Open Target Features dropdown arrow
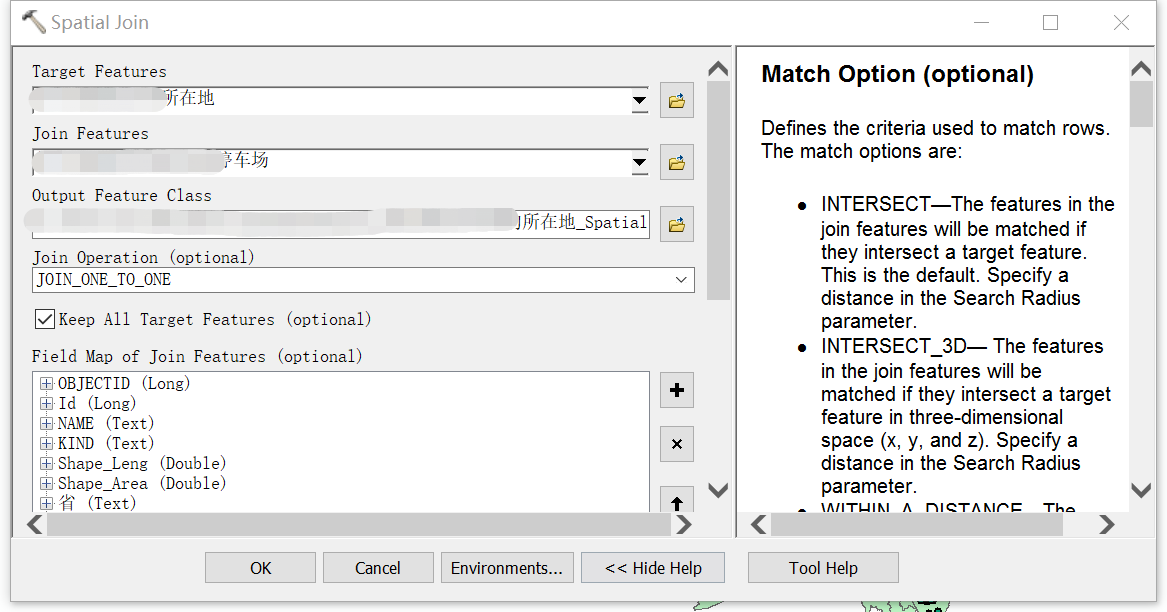1167x612 pixels. tap(639, 101)
